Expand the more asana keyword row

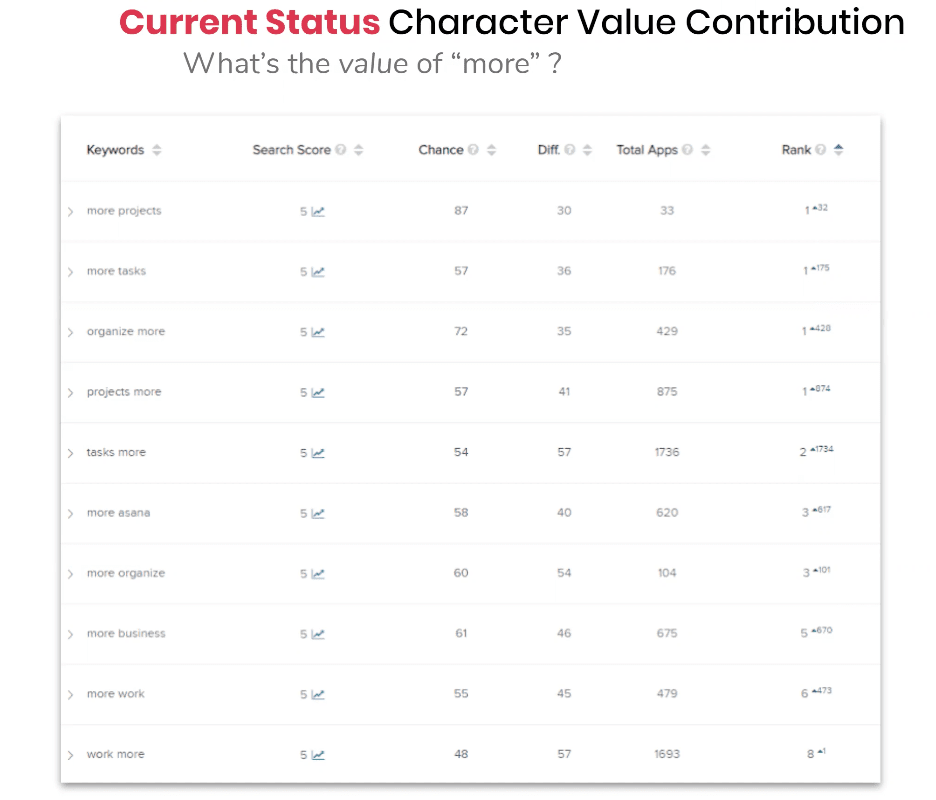tap(71, 514)
